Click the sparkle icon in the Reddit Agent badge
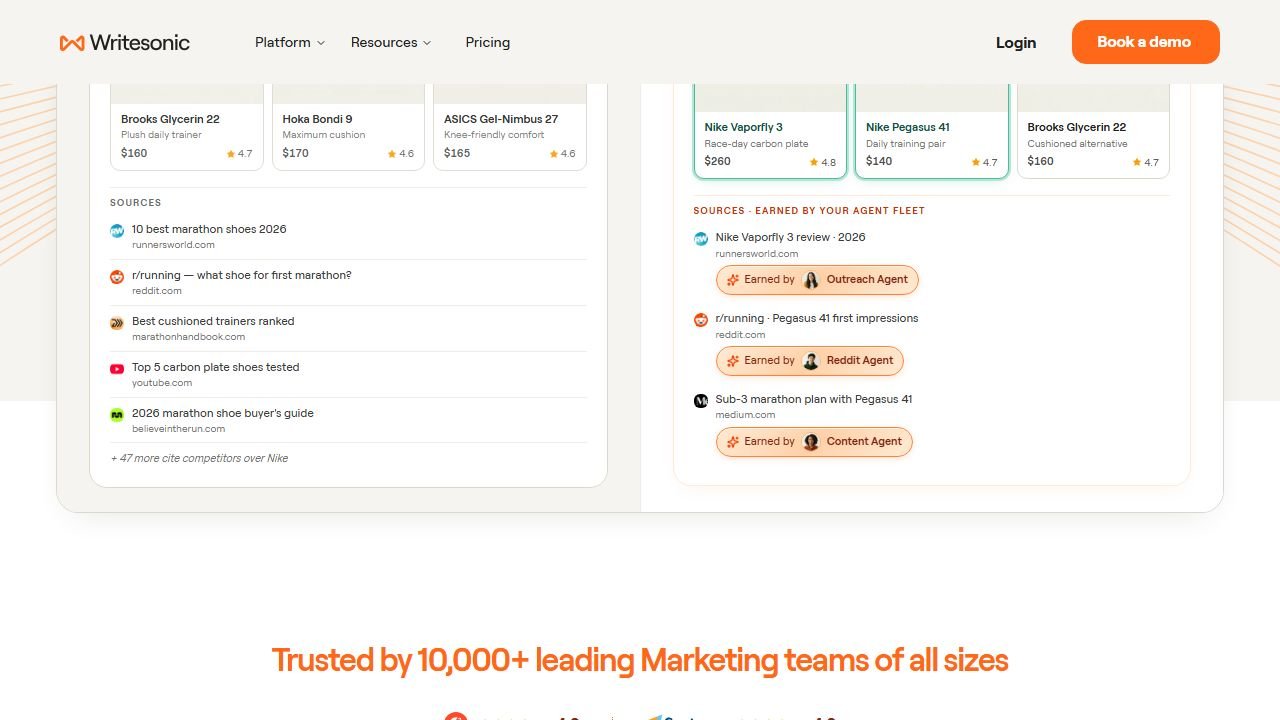 click(x=733, y=361)
